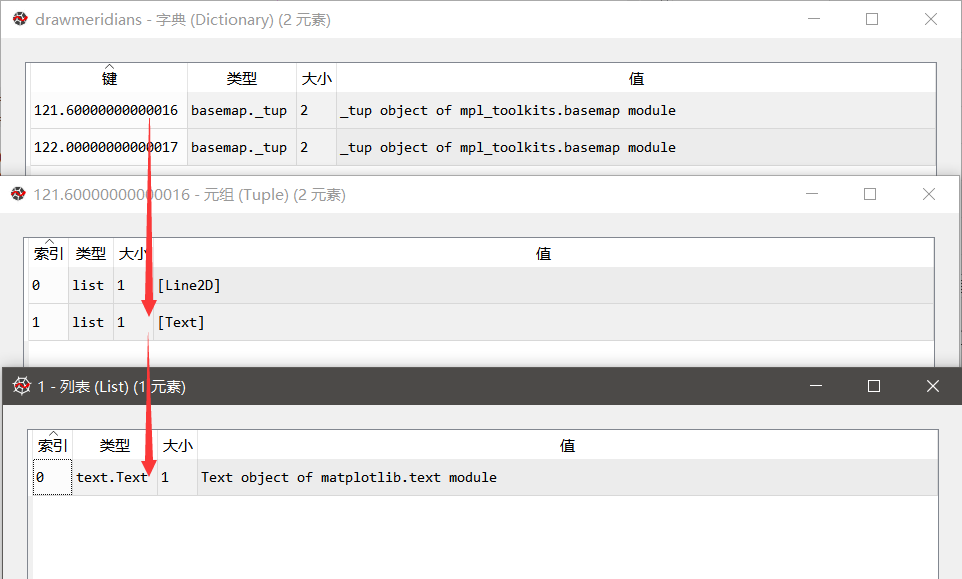Screen dimensions: 962x579
Task: Click basemap._tup type cell of 122.0 row
Action: click(242, 147)
